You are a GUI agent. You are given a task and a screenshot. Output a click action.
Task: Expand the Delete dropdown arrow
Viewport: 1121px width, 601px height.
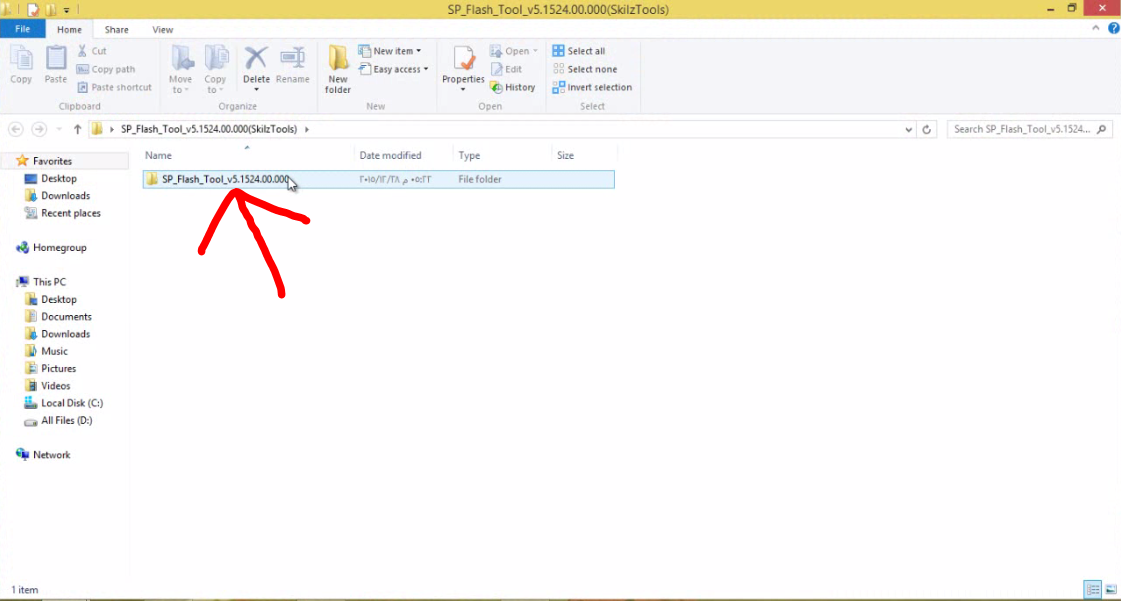click(256, 90)
